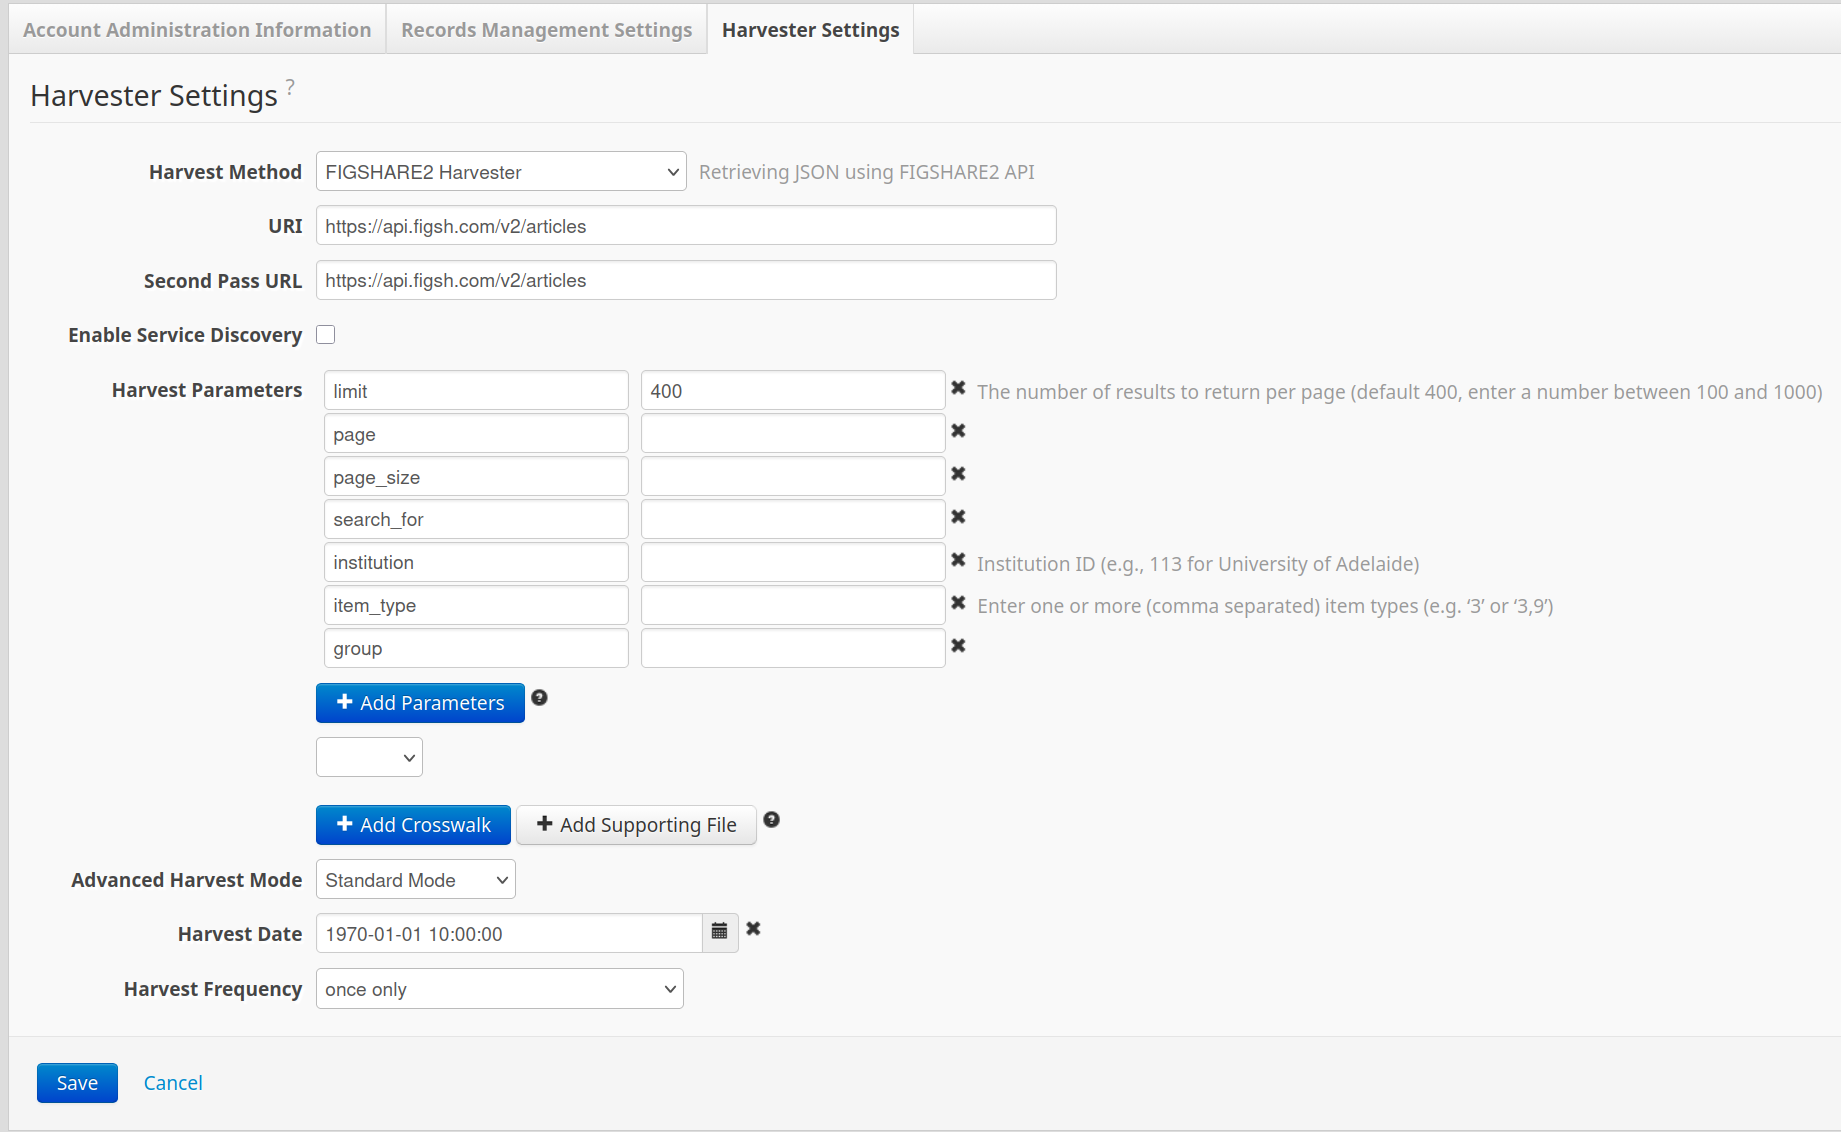The image size is (1841, 1132).
Task: Open the empty dropdown below Add Parameters
Action: pos(369,757)
